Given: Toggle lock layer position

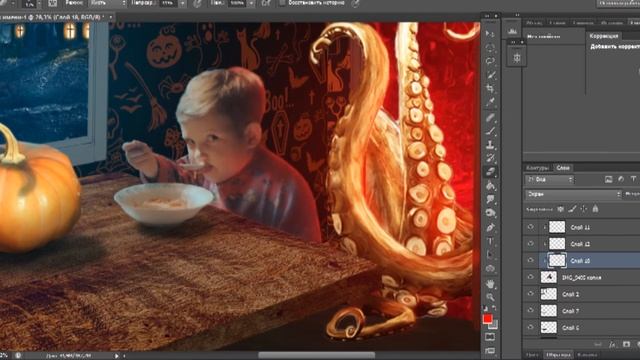Looking at the screenshot, I should coord(584,209).
